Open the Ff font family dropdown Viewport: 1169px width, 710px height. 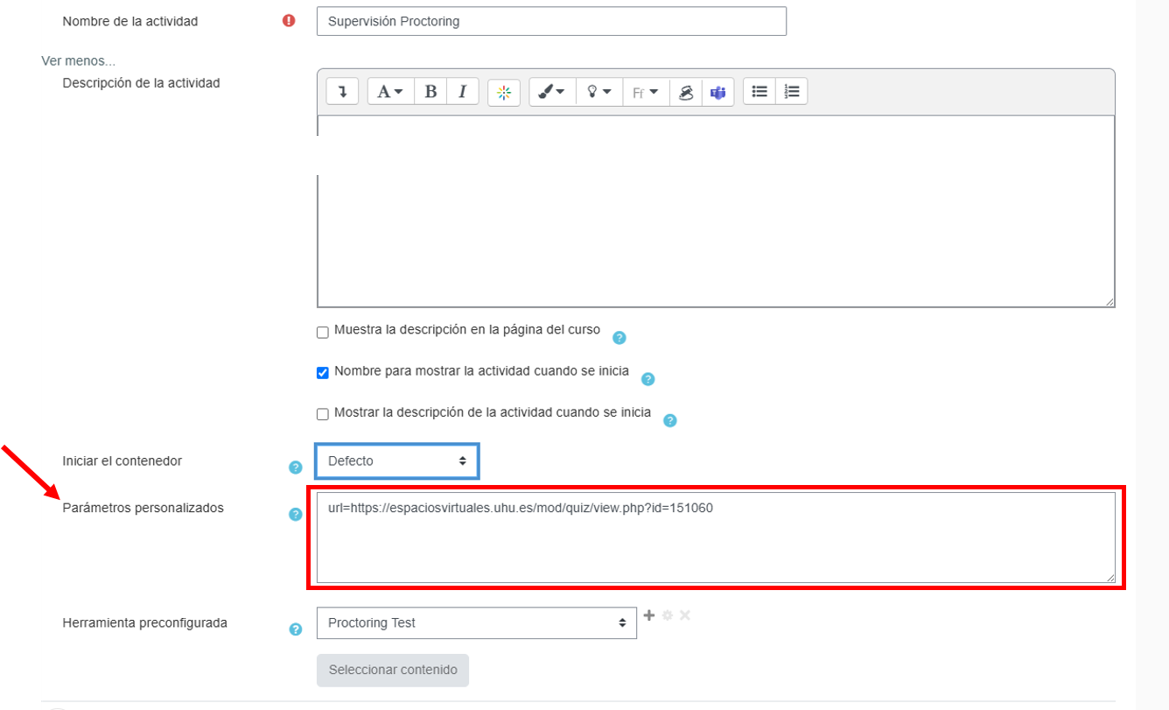tap(646, 92)
